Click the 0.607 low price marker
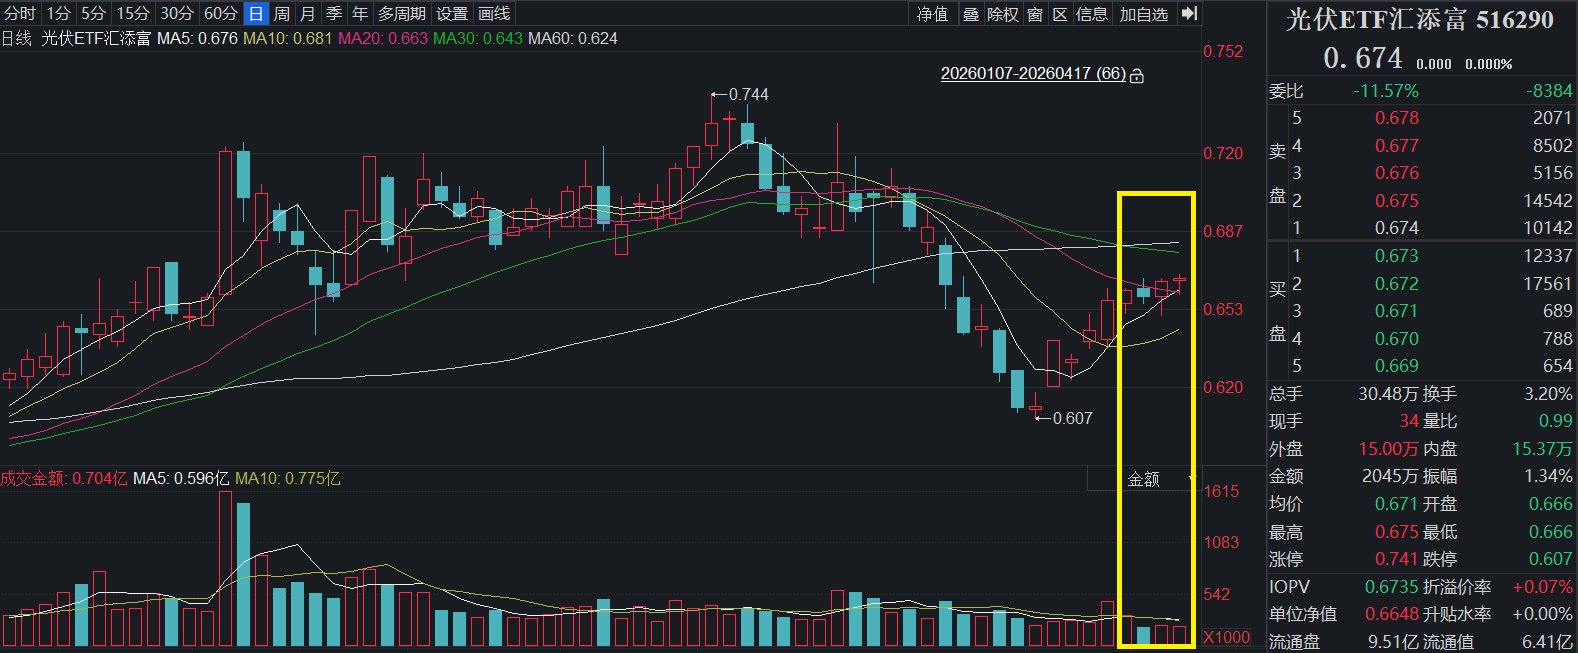This screenshot has width=1578, height=653. 1072,418
